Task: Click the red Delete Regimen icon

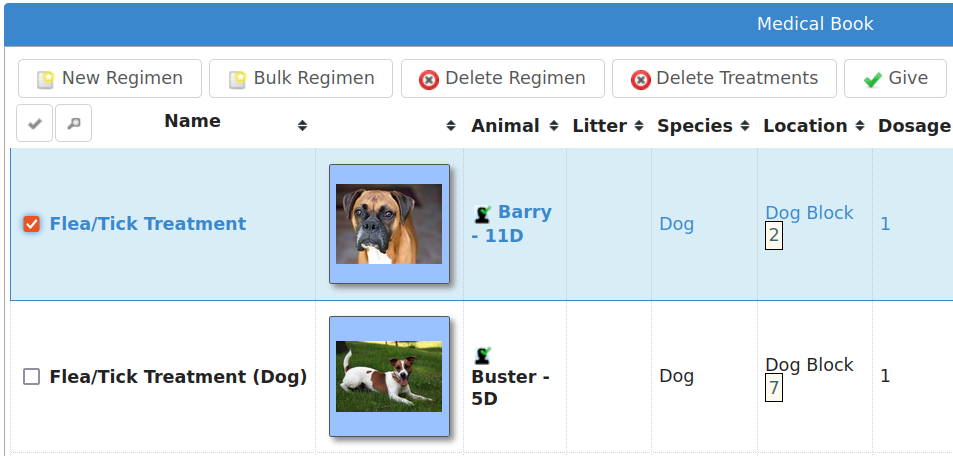Action: pos(429,80)
